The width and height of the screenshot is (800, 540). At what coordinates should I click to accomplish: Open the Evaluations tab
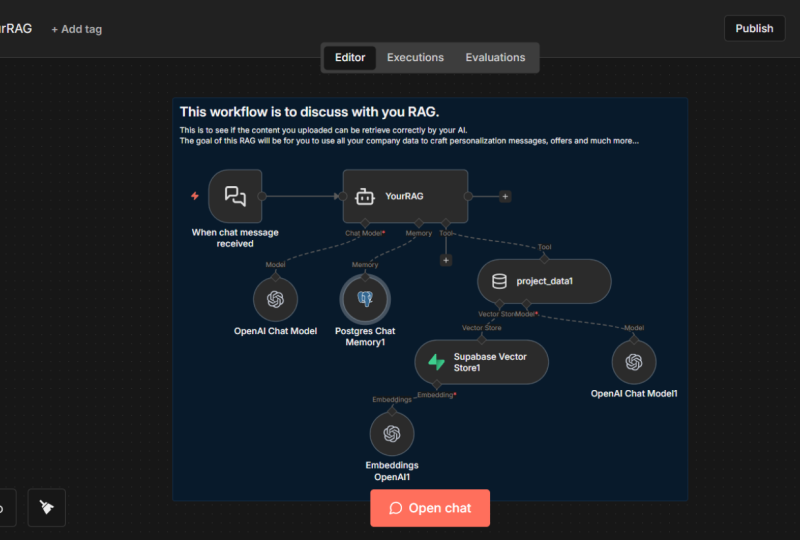495,58
